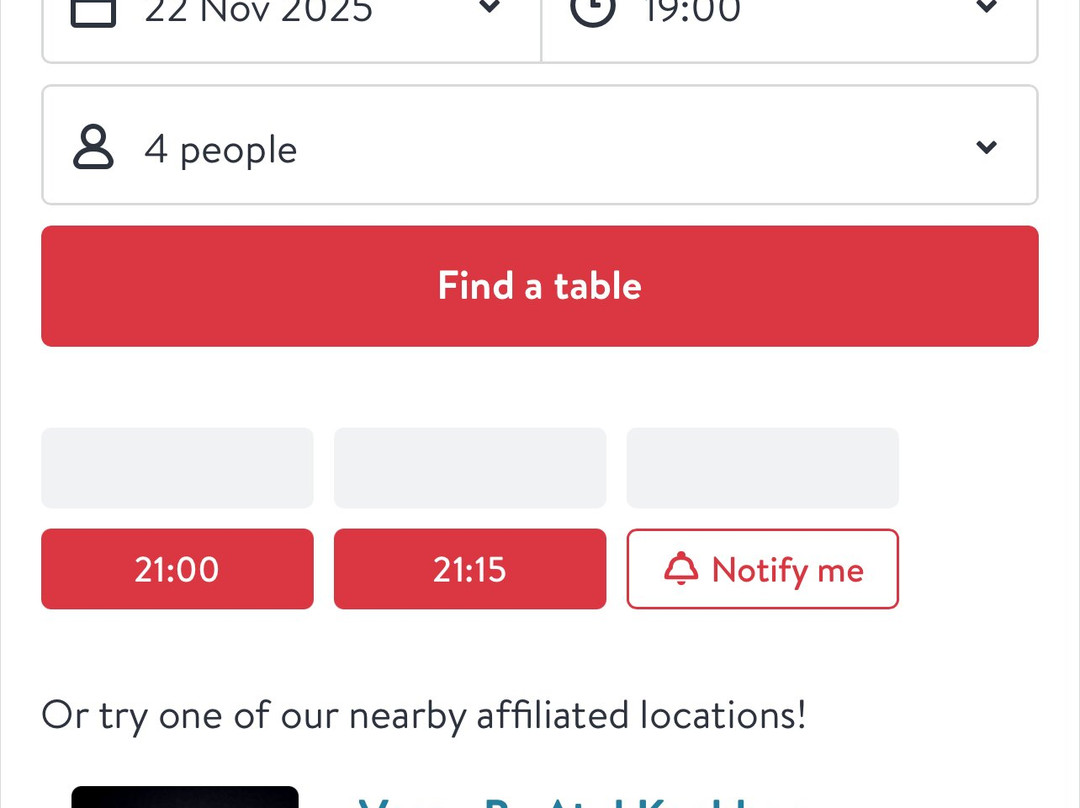1080x808 pixels.
Task: Expand the time dropdown chevron
Action: pyautogui.click(x=986, y=8)
